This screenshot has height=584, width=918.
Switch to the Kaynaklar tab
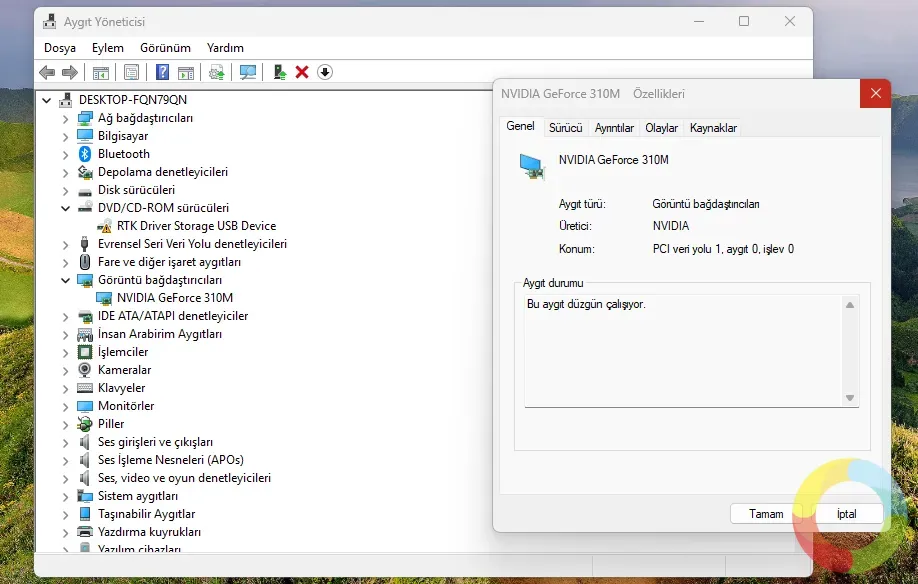[x=713, y=128]
